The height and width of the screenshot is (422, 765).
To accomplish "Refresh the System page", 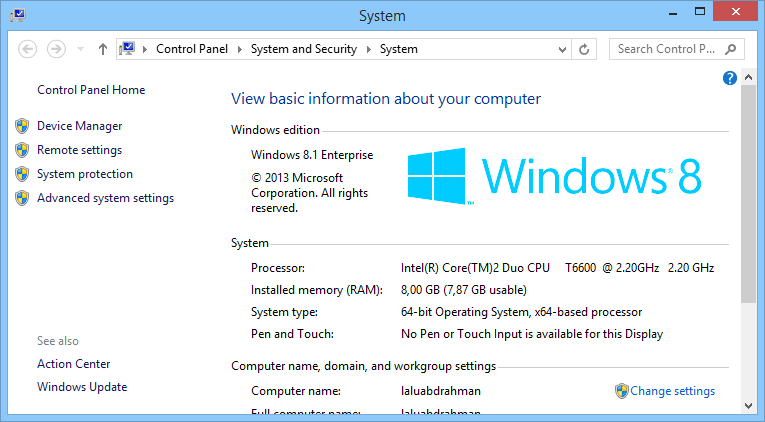I will point(584,49).
